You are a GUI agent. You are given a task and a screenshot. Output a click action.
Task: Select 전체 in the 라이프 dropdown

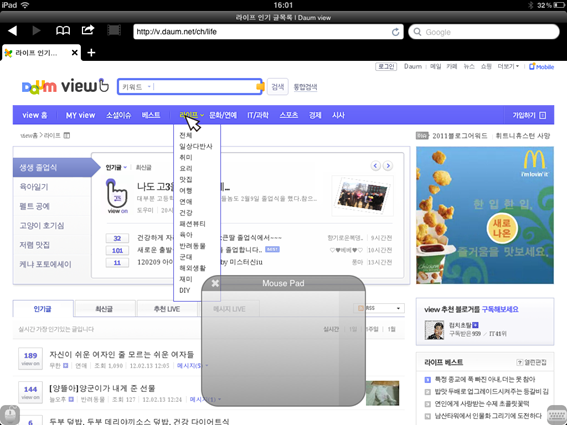pos(186,135)
